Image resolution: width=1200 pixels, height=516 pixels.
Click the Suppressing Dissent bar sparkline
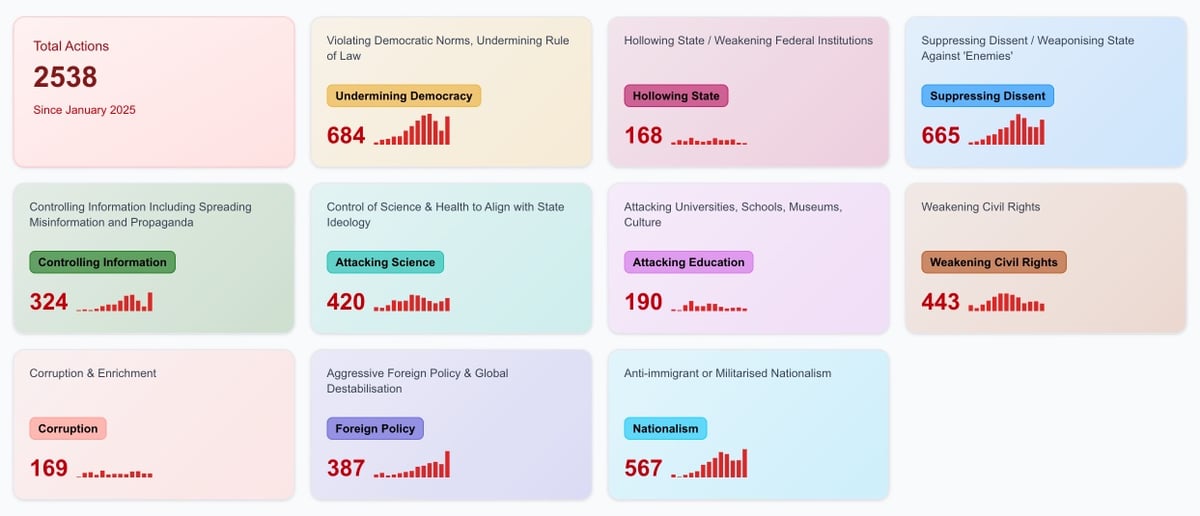[x=1006, y=131]
